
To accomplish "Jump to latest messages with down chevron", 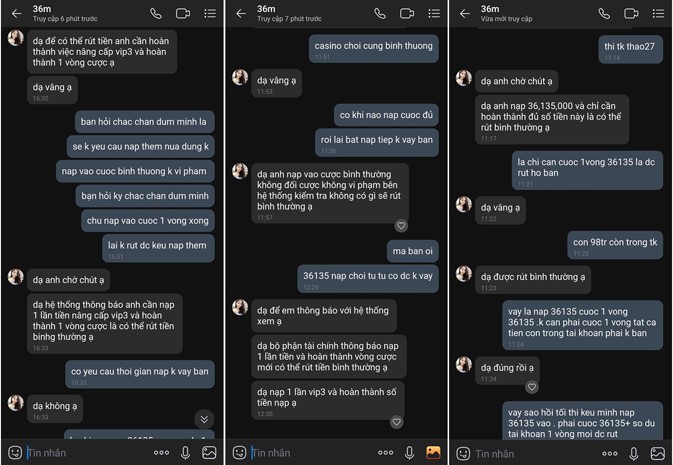I will tap(204, 419).
